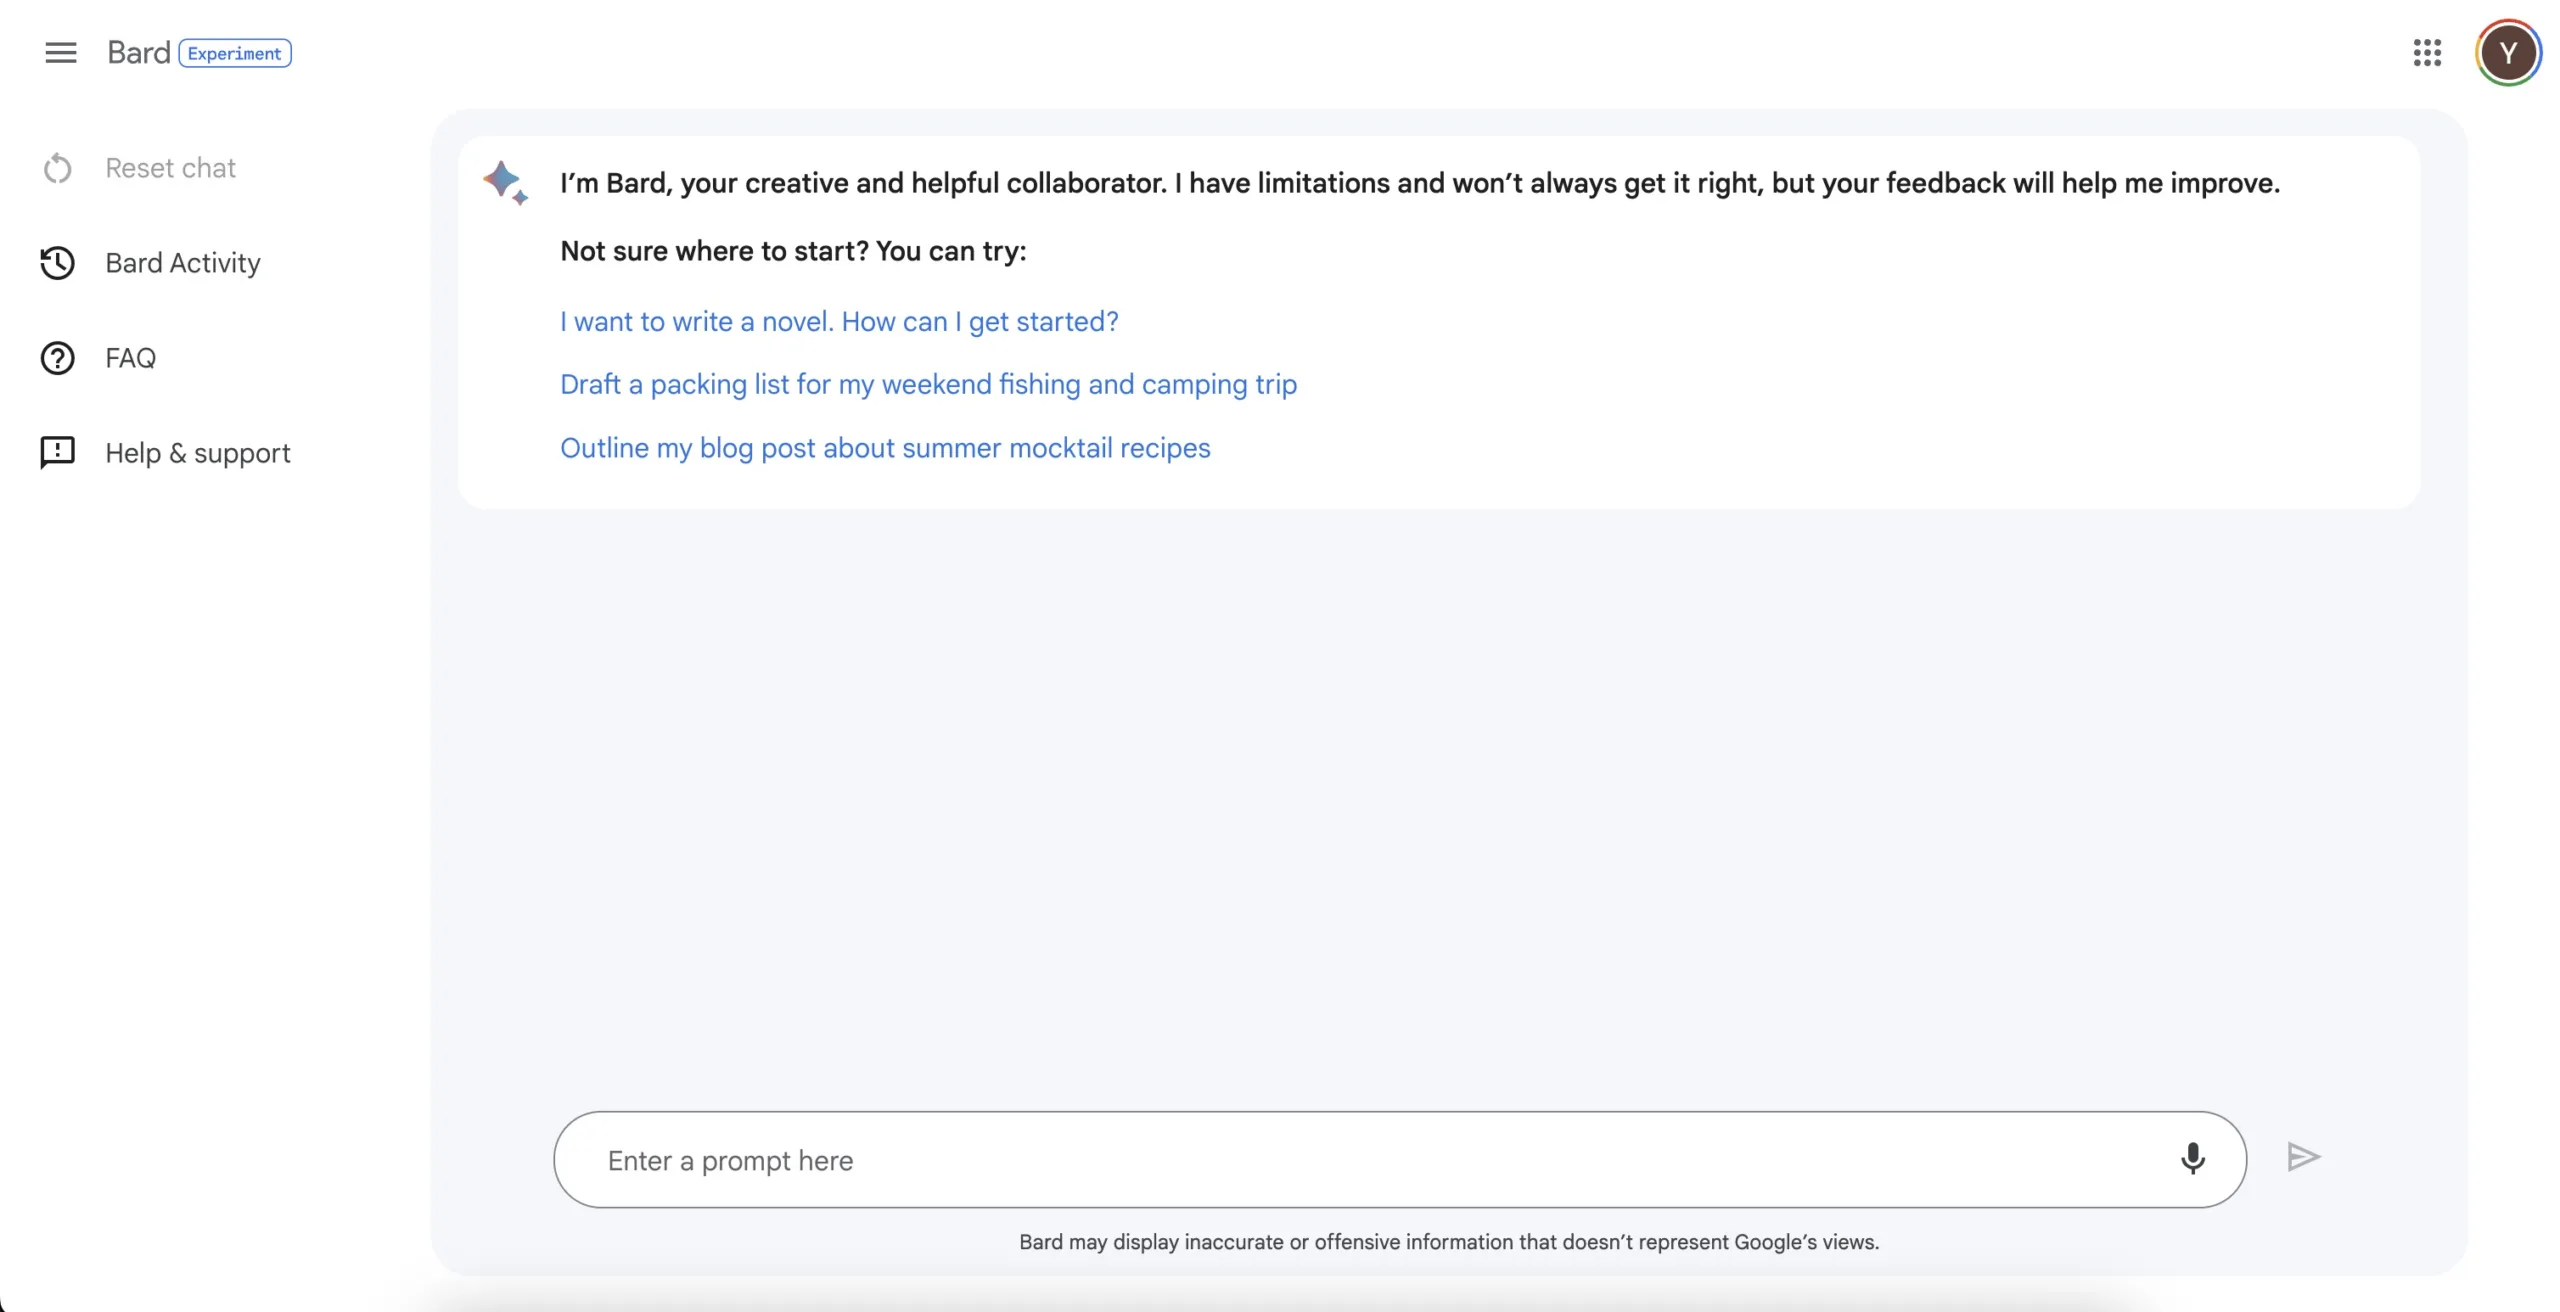Screen dimensions: 2560x1312
Task: Open the Y account profile avatar
Action: (x=2507, y=53)
